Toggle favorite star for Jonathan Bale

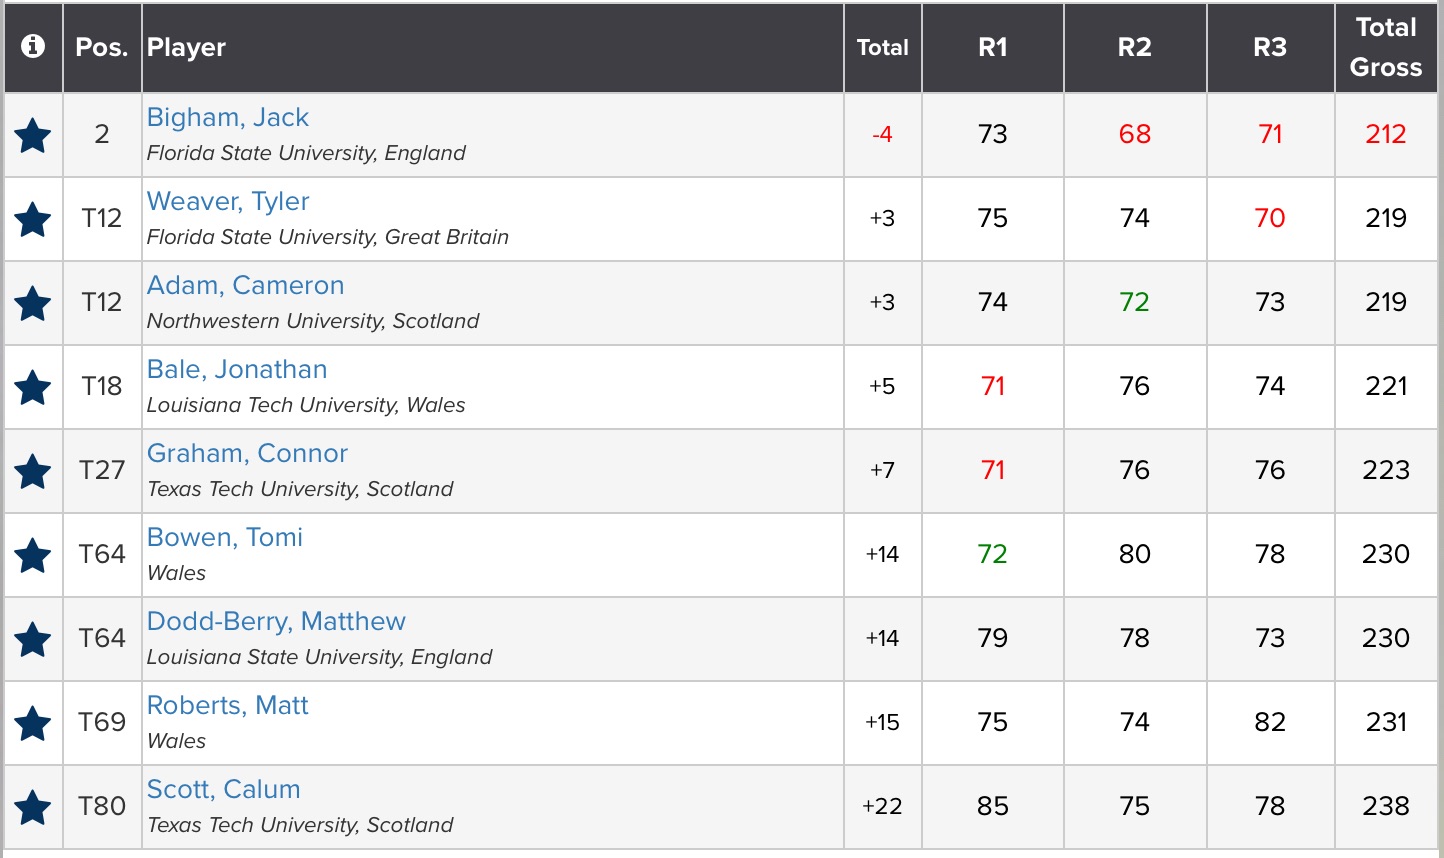33,387
